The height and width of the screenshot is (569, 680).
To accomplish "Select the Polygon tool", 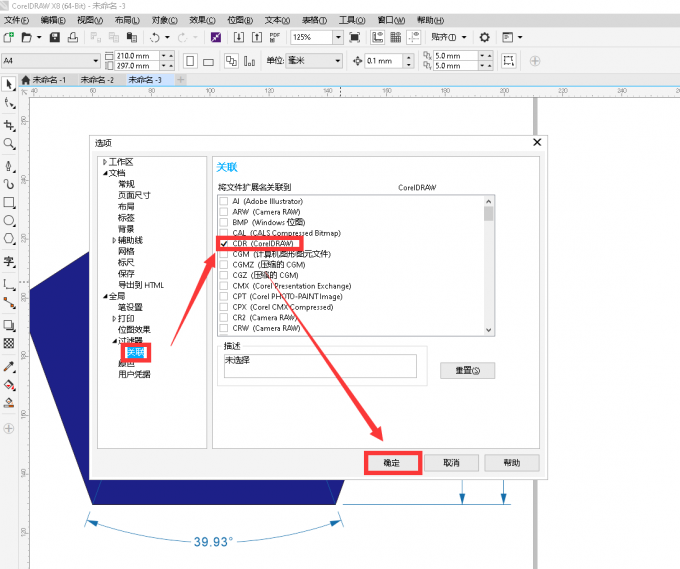I will click(x=9, y=239).
